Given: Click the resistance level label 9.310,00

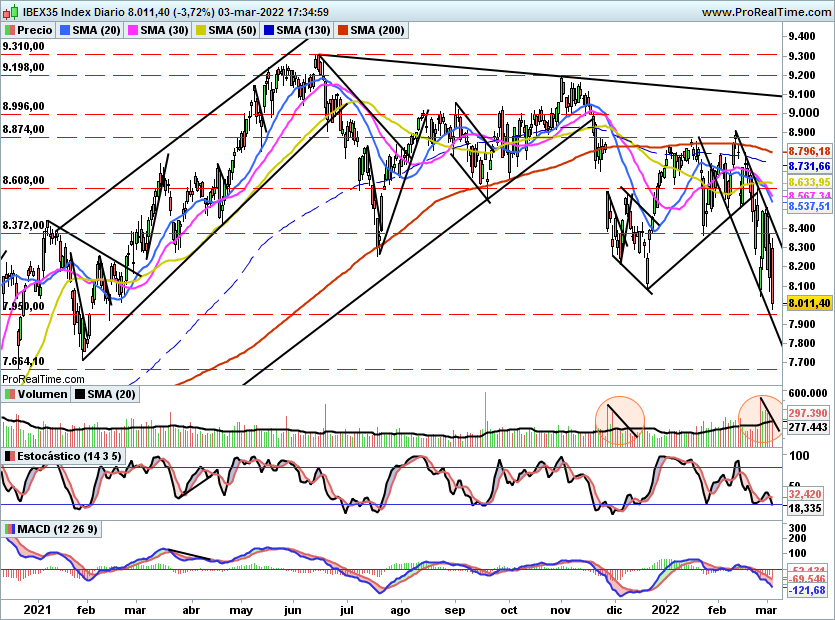Looking at the screenshot, I should click(x=23, y=47).
